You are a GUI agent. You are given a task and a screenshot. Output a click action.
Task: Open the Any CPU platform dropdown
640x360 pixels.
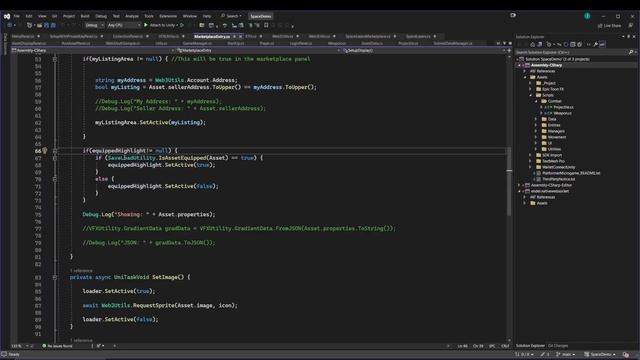click(x=124, y=25)
